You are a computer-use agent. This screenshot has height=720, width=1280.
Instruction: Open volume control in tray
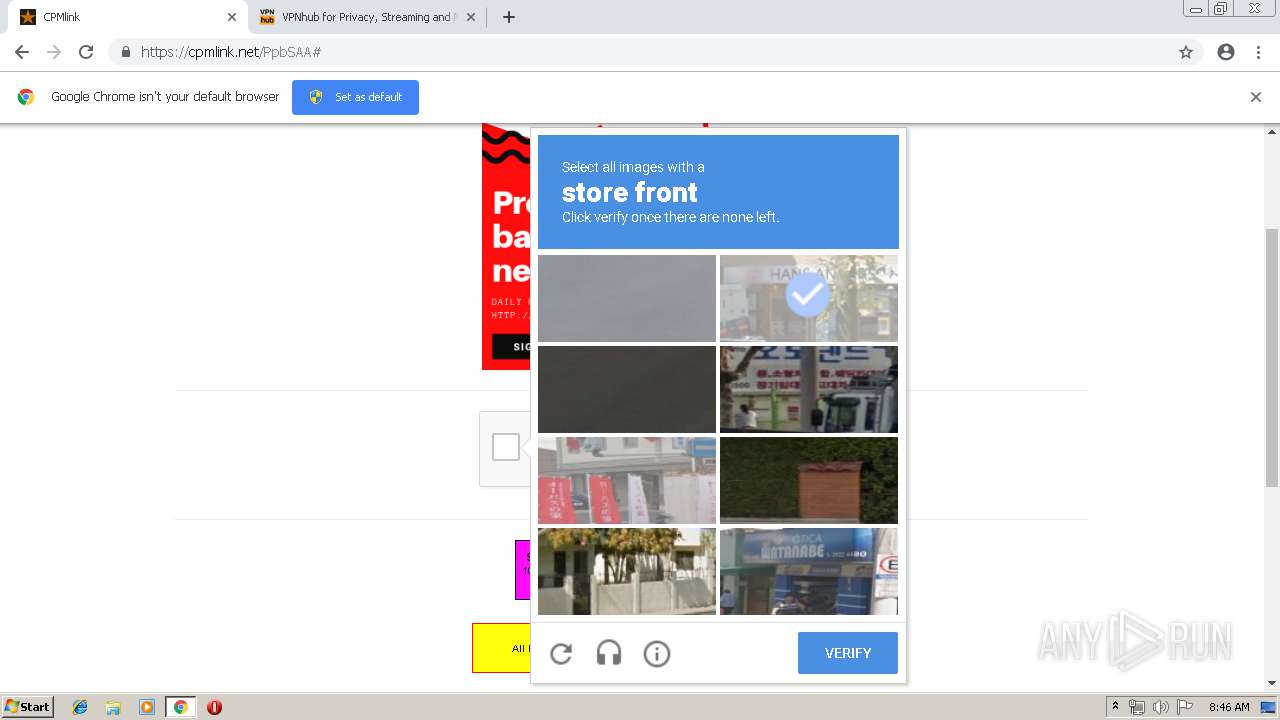pos(1161,707)
